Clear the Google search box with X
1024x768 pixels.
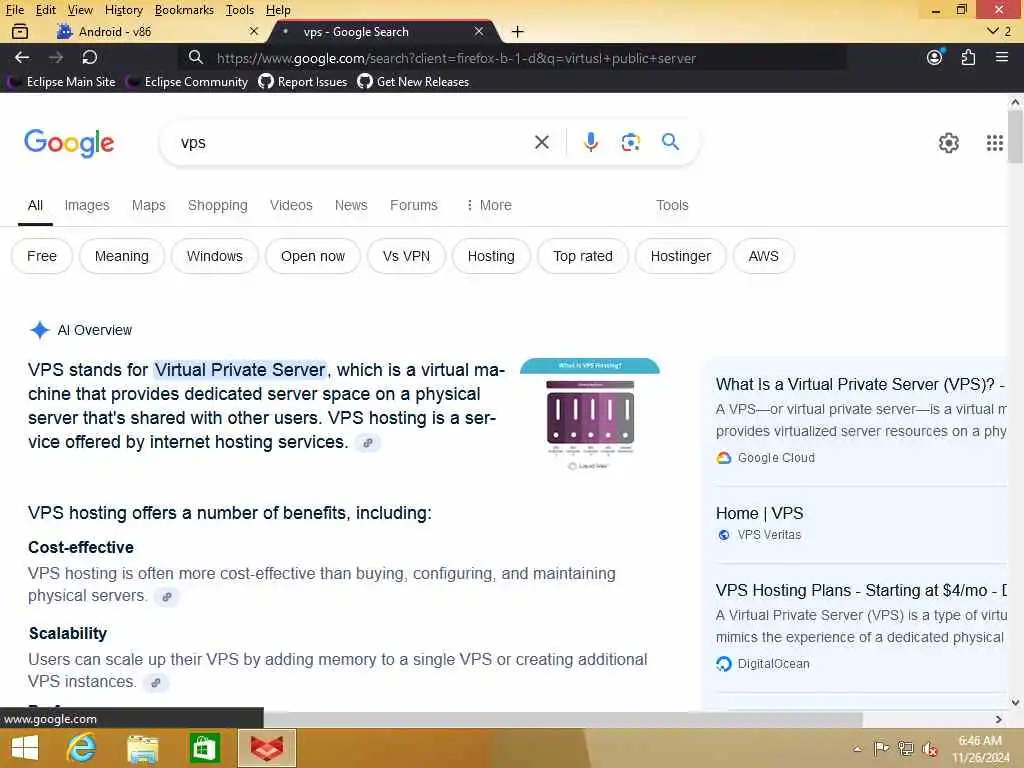click(x=541, y=142)
